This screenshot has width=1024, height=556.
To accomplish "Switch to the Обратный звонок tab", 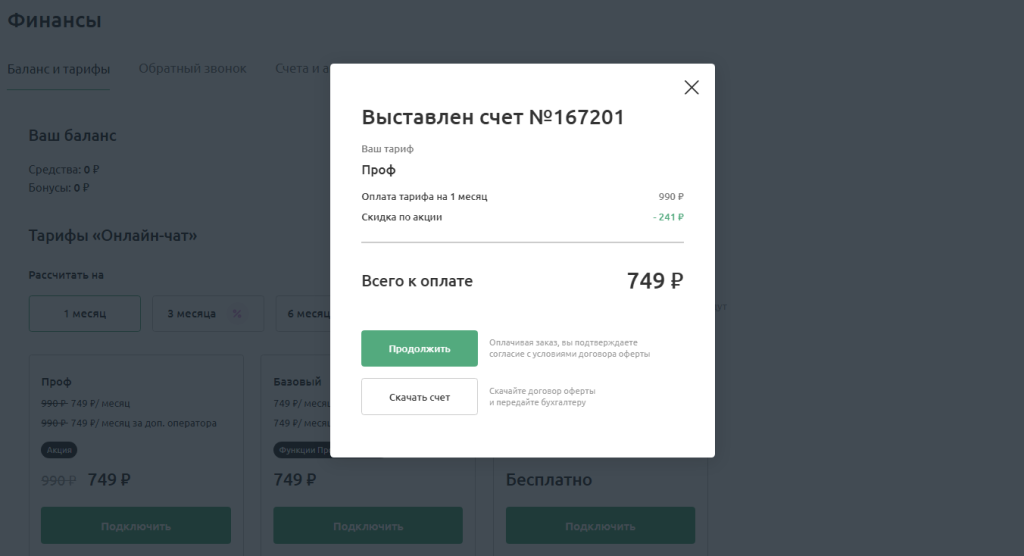I will (192, 69).
